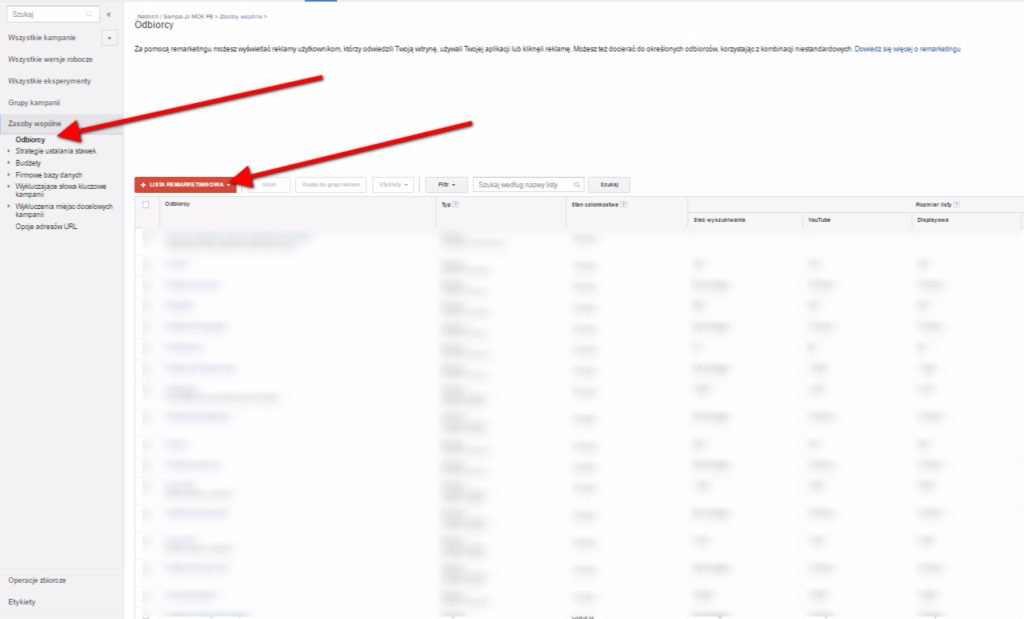Open the Filtr dropdown
The image size is (1024, 619).
(447, 185)
